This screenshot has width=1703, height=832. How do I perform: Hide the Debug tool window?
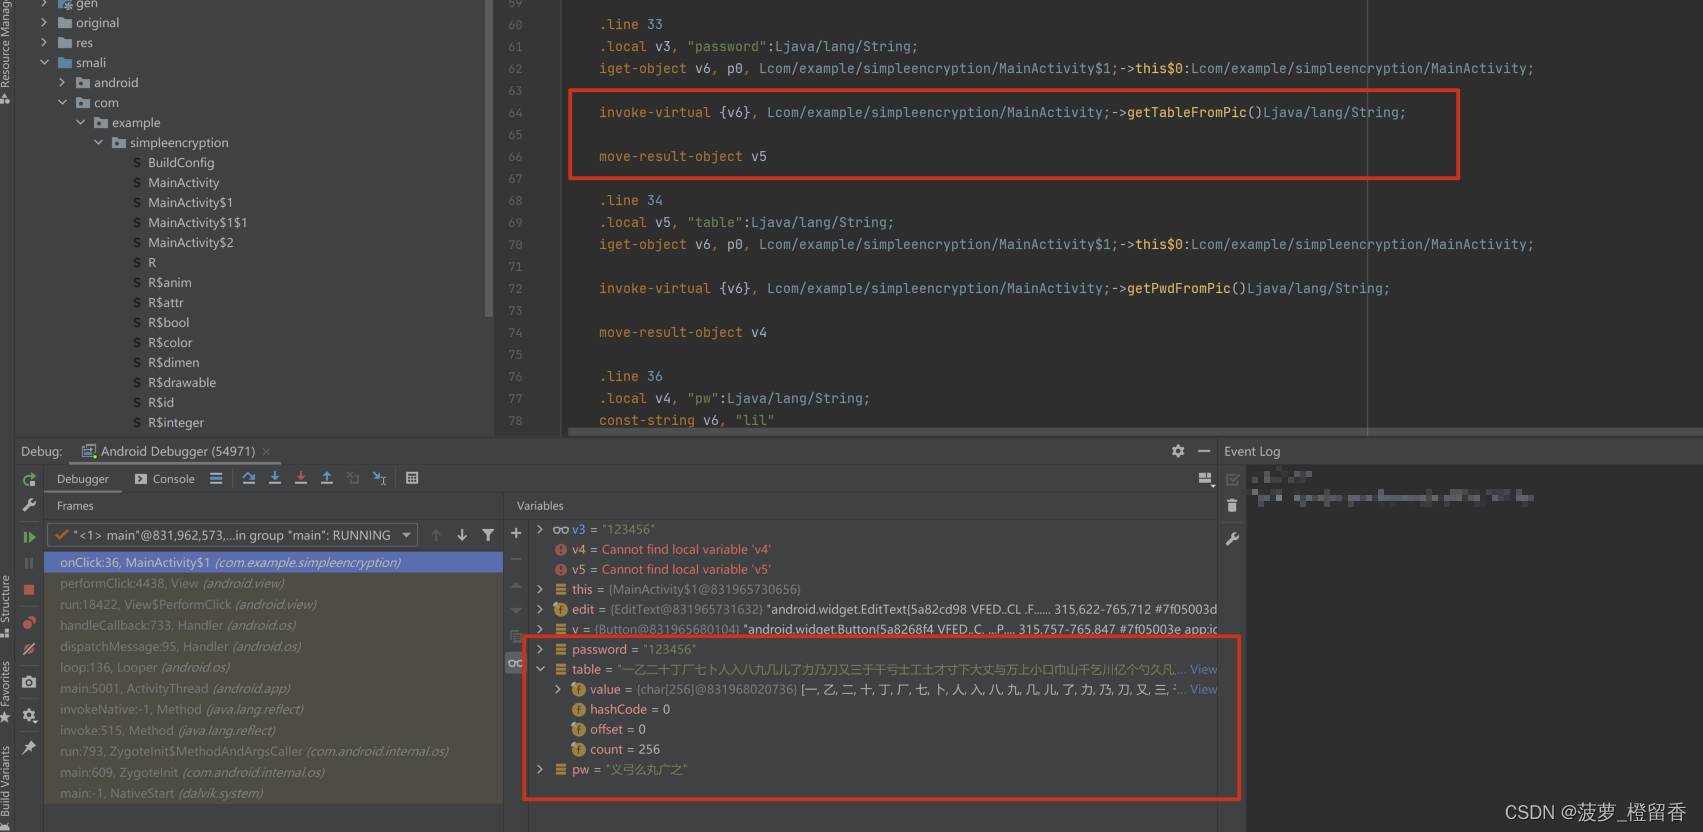(x=1204, y=451)
